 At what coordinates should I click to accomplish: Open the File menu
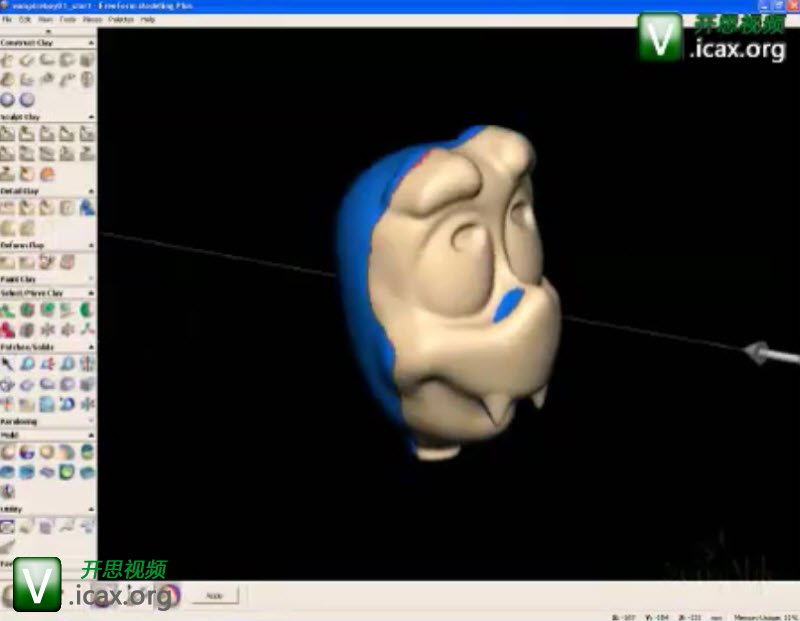coord(7,19)
